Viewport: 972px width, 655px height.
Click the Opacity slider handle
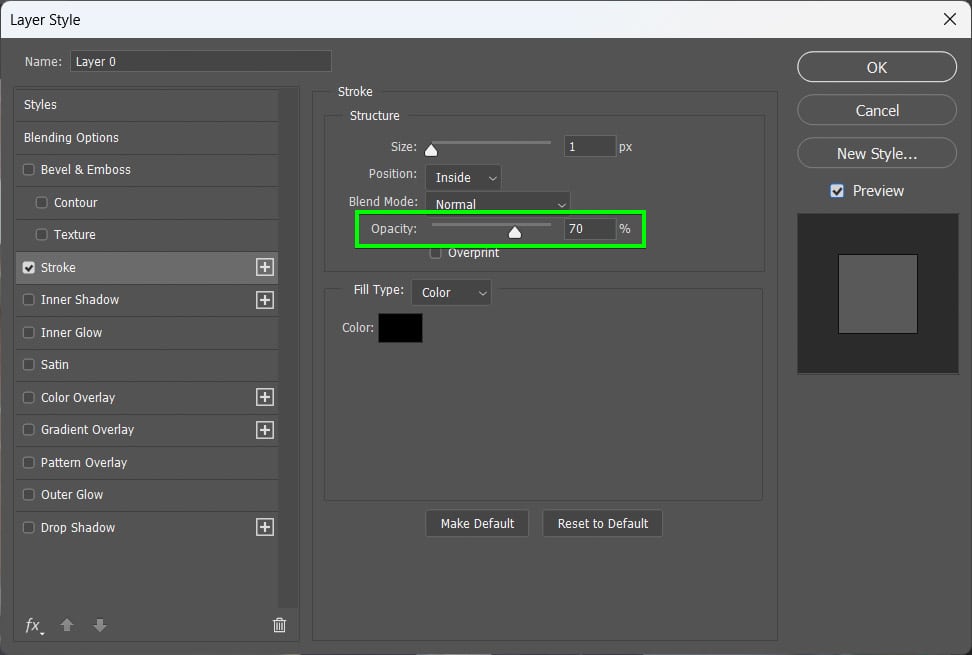pyautogui.click(x=515, y=232)
